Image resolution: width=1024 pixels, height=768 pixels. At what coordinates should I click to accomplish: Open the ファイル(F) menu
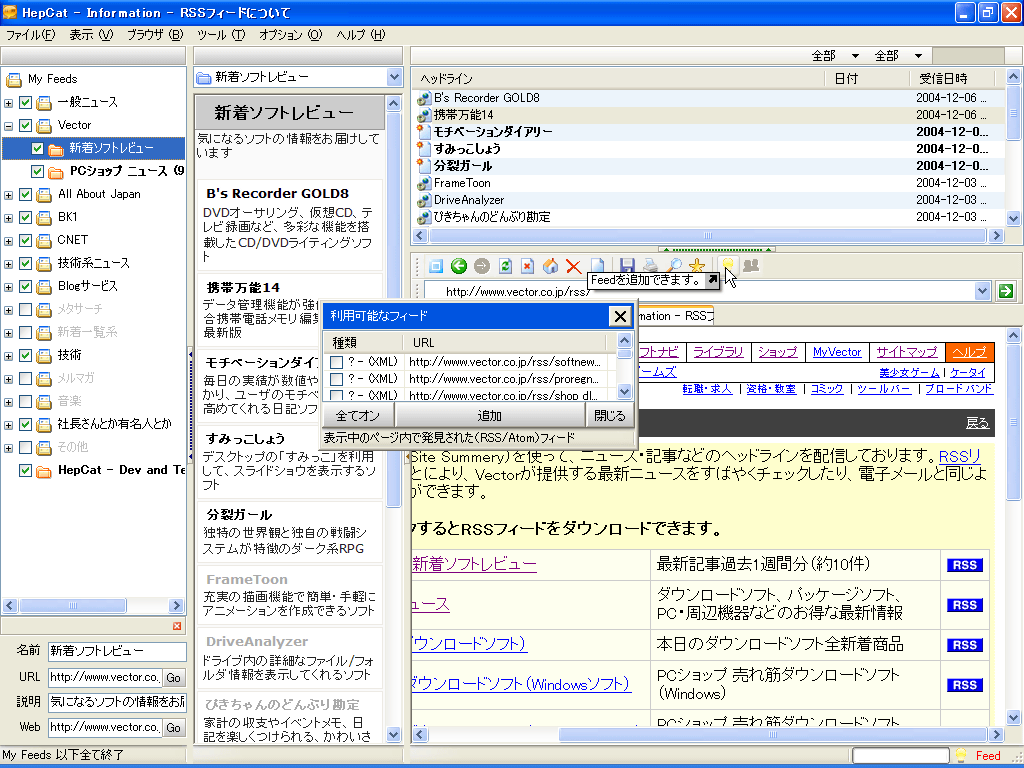30,35
